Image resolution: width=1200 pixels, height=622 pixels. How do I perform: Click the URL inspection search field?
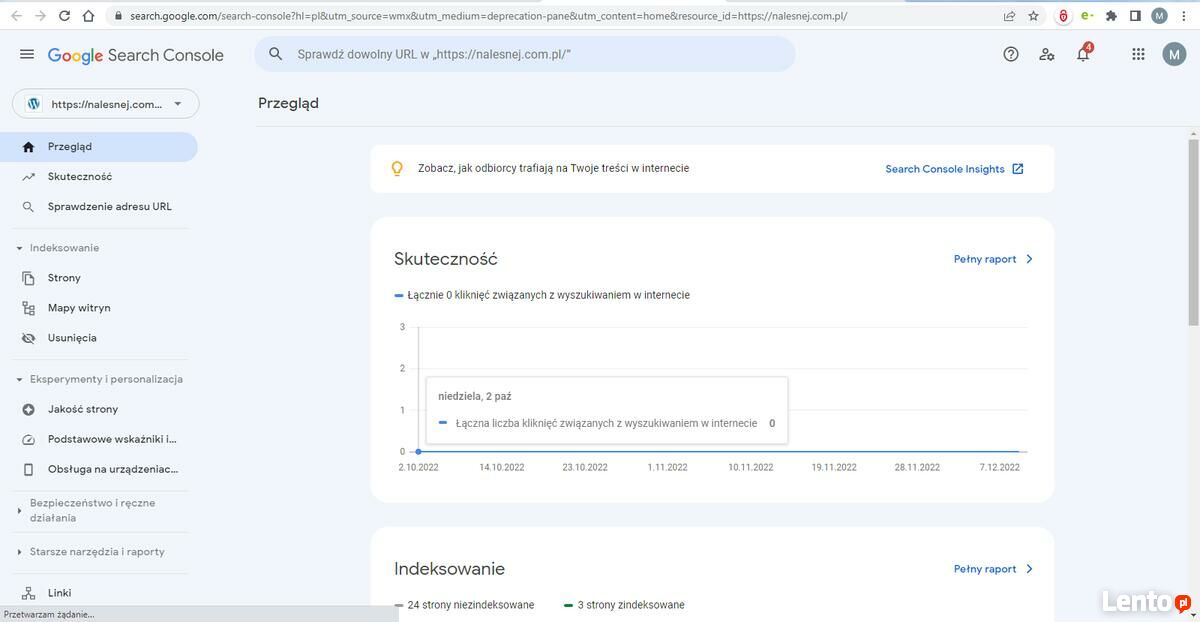[525, 54]
